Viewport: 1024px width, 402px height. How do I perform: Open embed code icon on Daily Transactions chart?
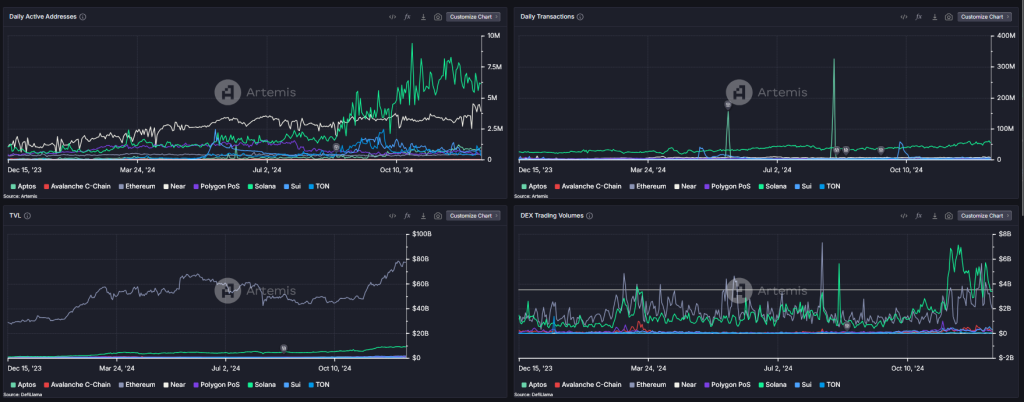(904, 17)
